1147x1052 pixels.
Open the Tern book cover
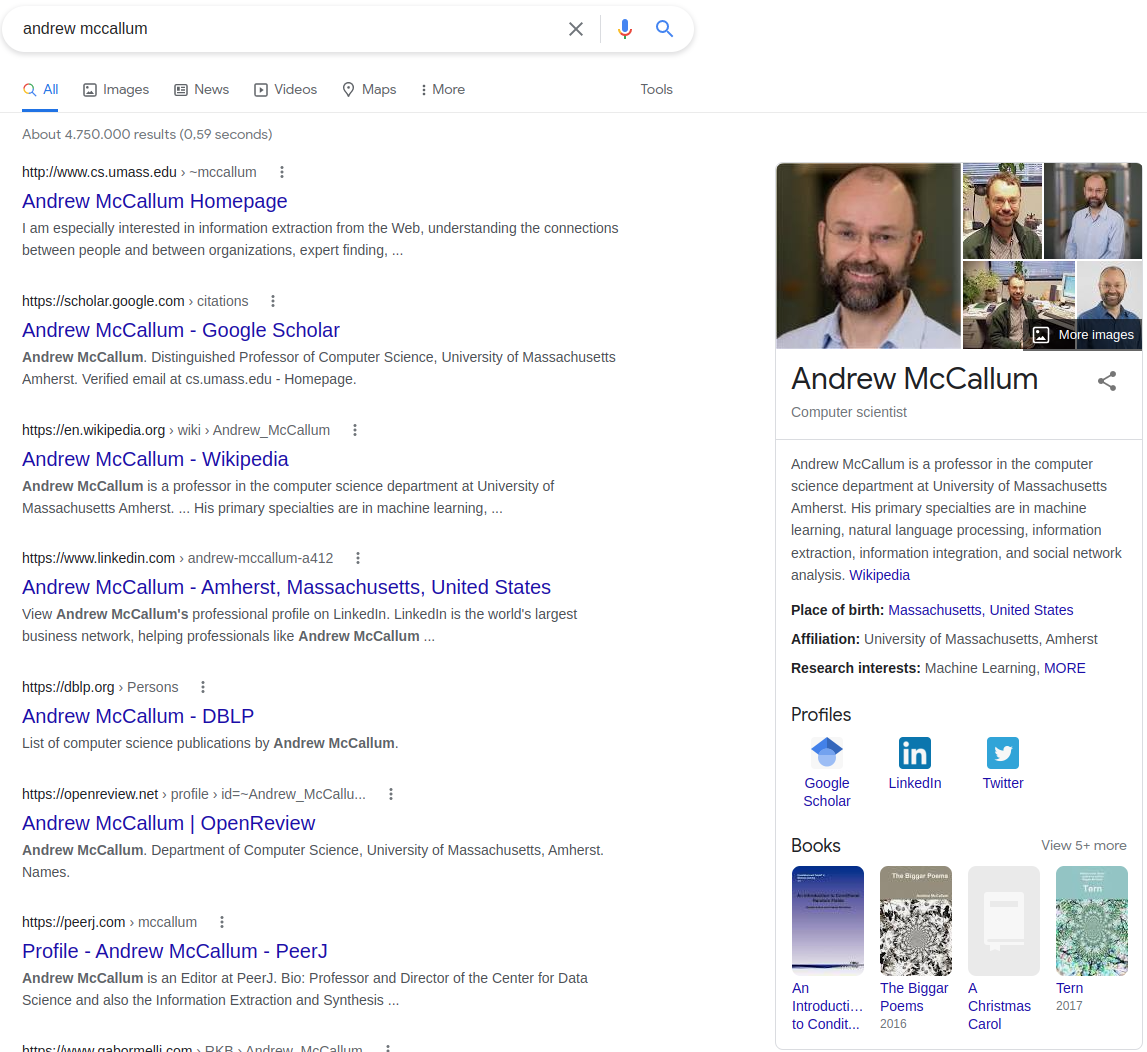click(1091, 920)
